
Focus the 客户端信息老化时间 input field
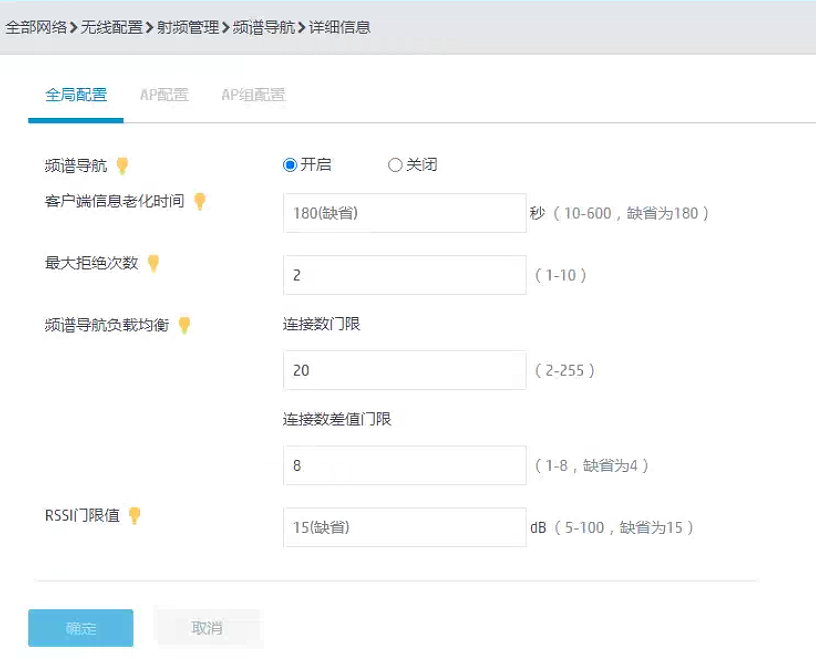click(404, 213)
